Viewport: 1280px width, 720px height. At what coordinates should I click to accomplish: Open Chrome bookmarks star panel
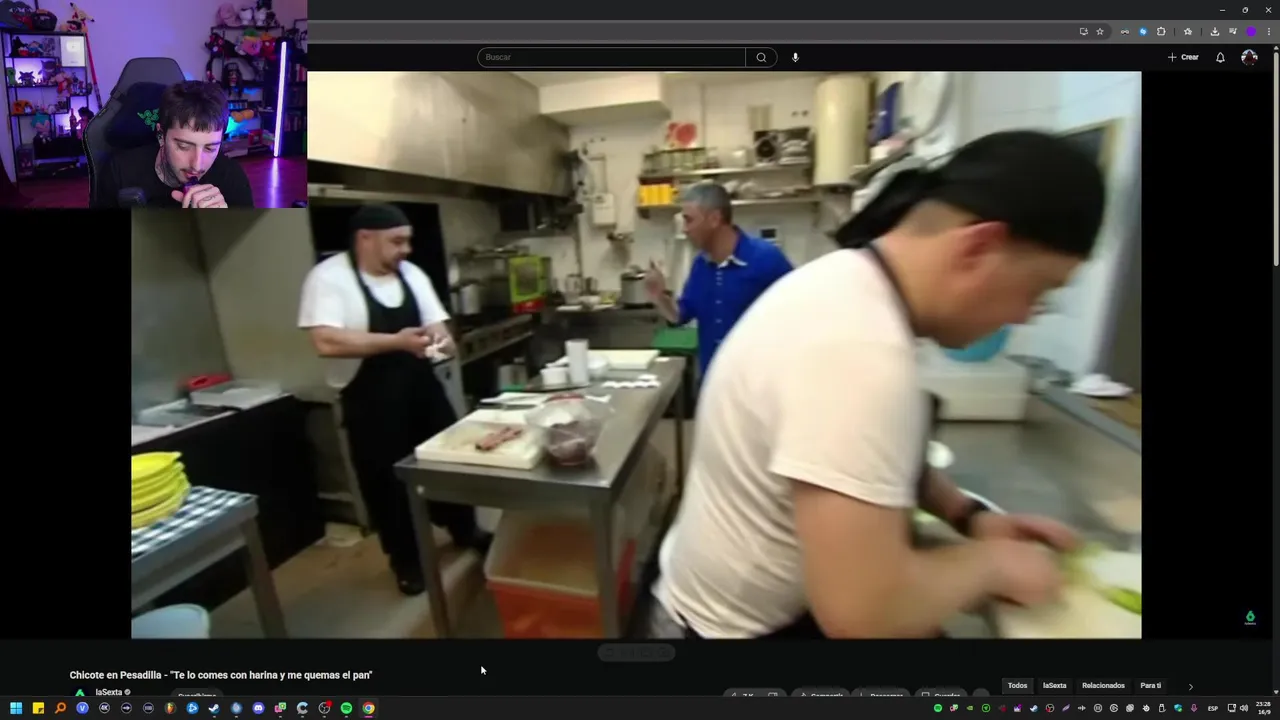tap(1188, 32)
